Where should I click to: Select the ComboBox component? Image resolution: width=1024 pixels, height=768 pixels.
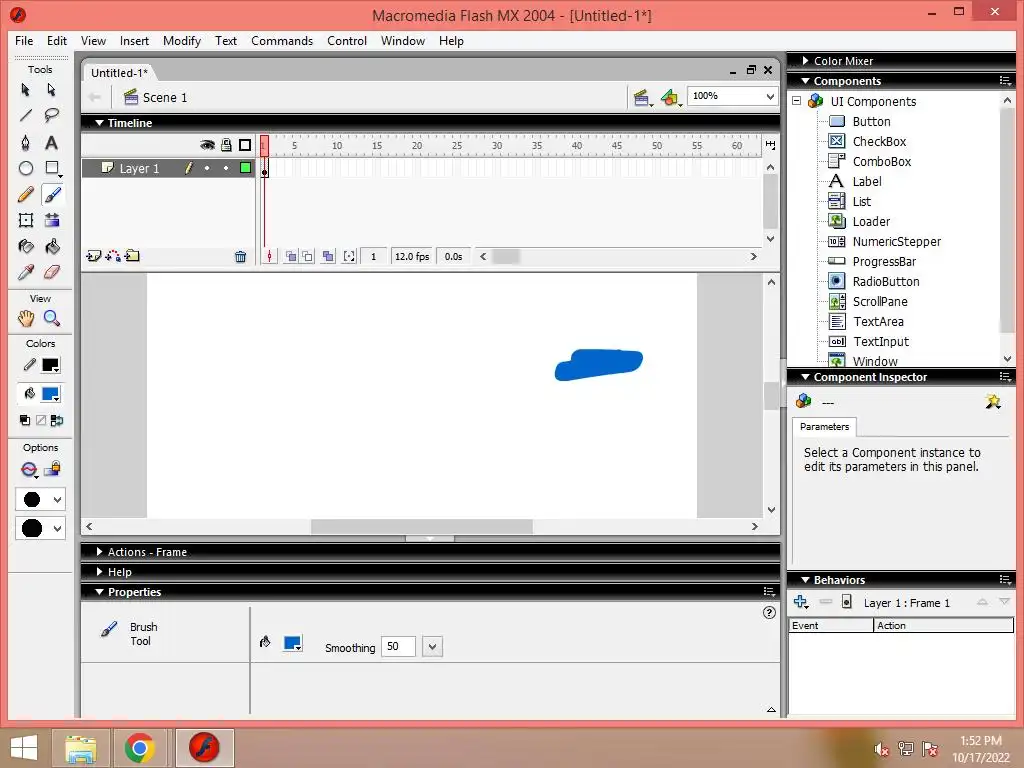(x=882, y=161)
